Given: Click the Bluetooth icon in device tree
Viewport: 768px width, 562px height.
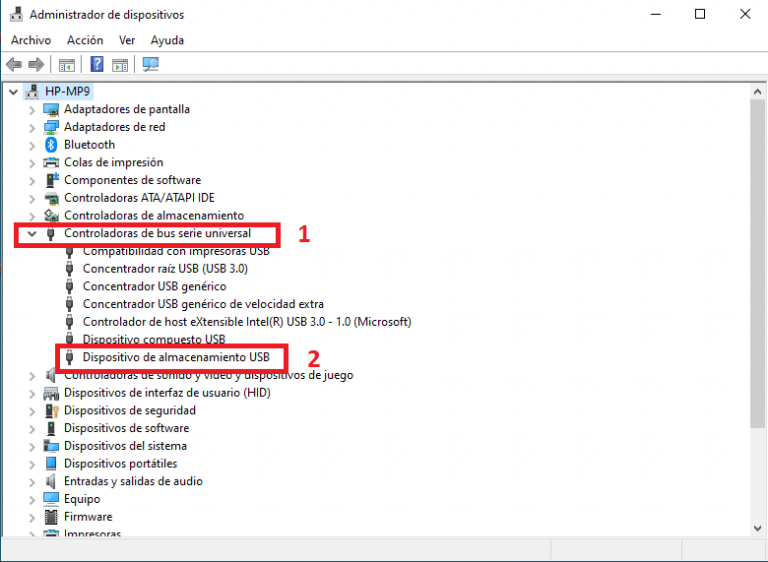Looking at the screenshot, I should pos(52,145).
